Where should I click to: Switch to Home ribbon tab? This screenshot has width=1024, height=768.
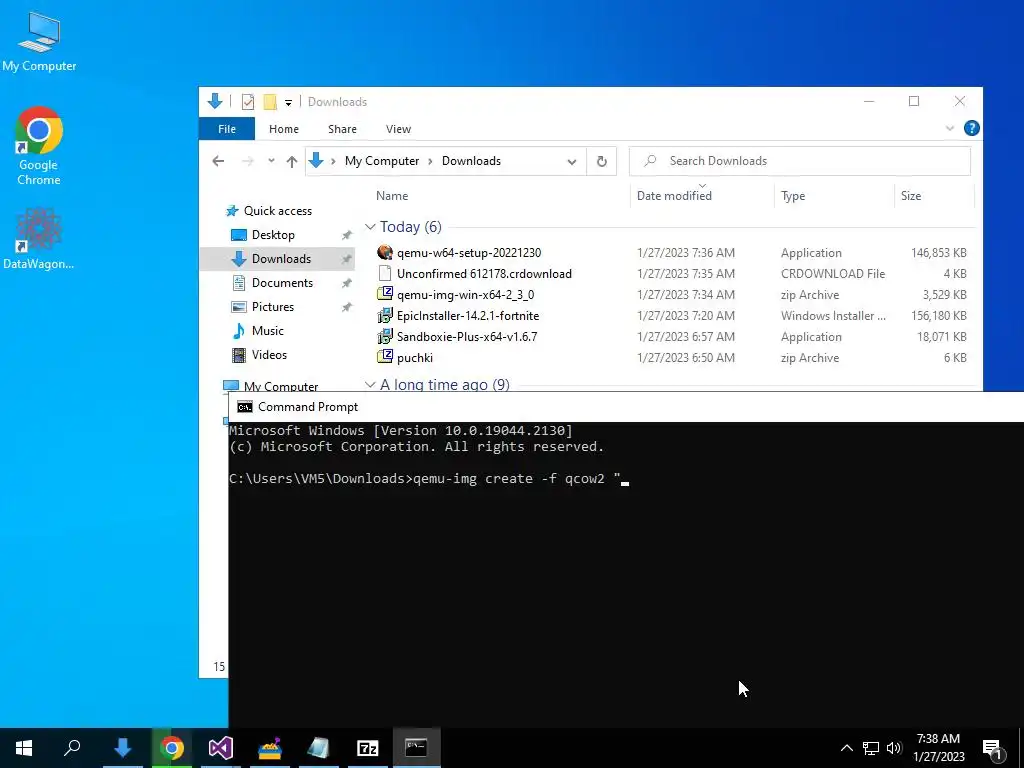click(x=283, y=129)
